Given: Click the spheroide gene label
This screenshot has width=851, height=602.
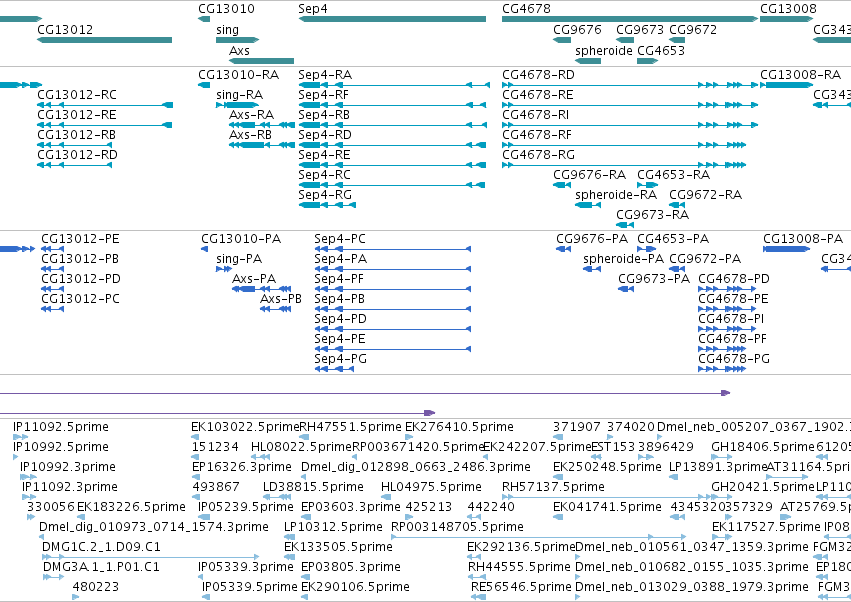Looking at the screenshot, I should (604, 50).
